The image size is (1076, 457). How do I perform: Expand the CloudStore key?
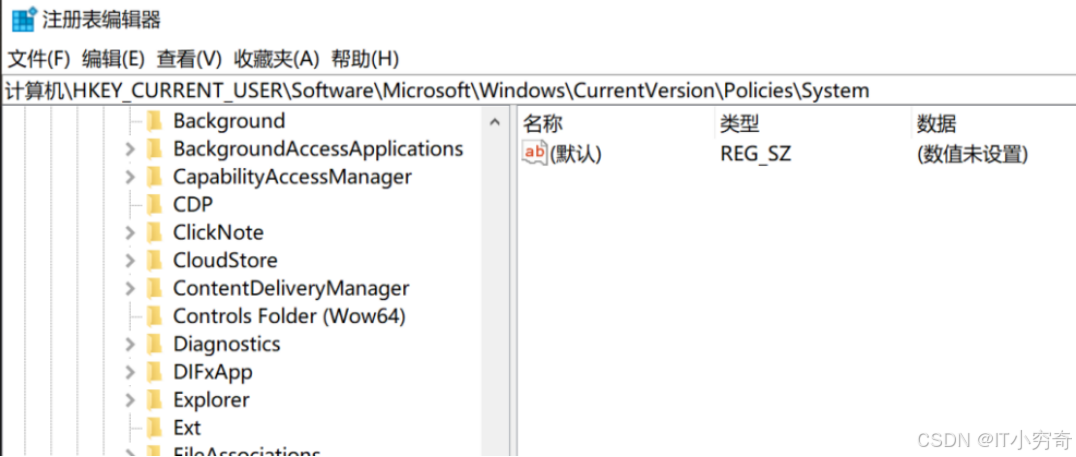(x=130, y=260)
